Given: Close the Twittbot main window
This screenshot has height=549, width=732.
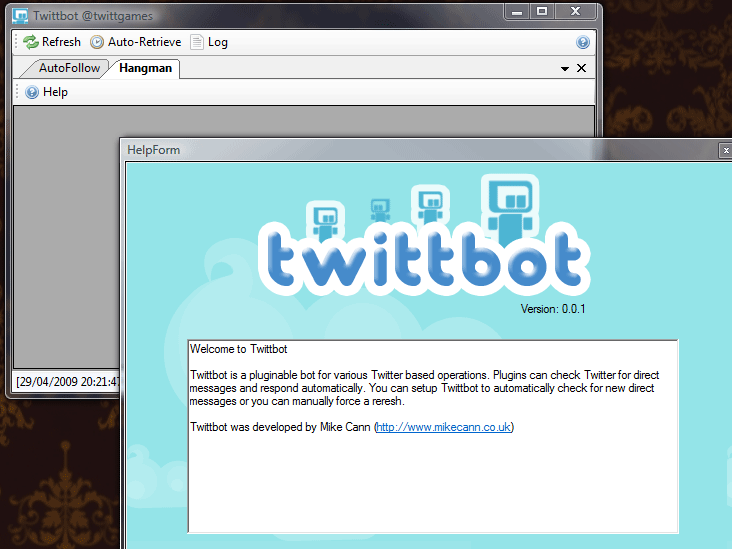Looking at the screenshot, I should pyautogui.click(x=575, y=11).
